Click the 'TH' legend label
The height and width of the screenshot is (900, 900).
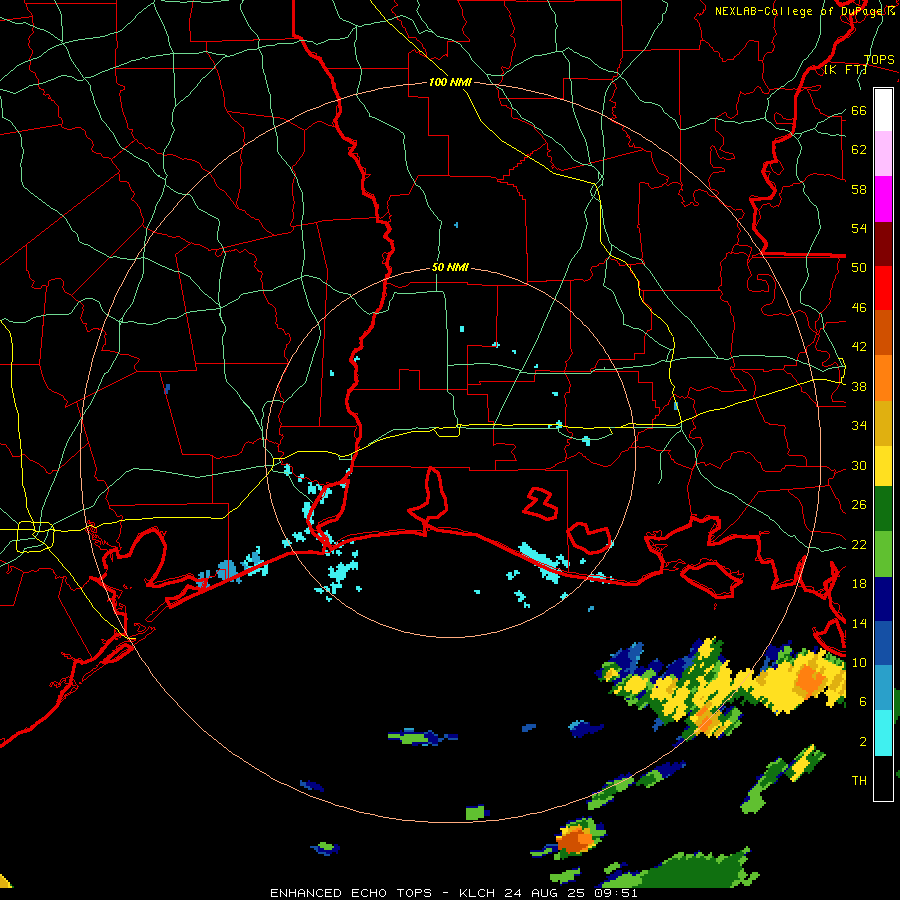click(x=859, y=781)
